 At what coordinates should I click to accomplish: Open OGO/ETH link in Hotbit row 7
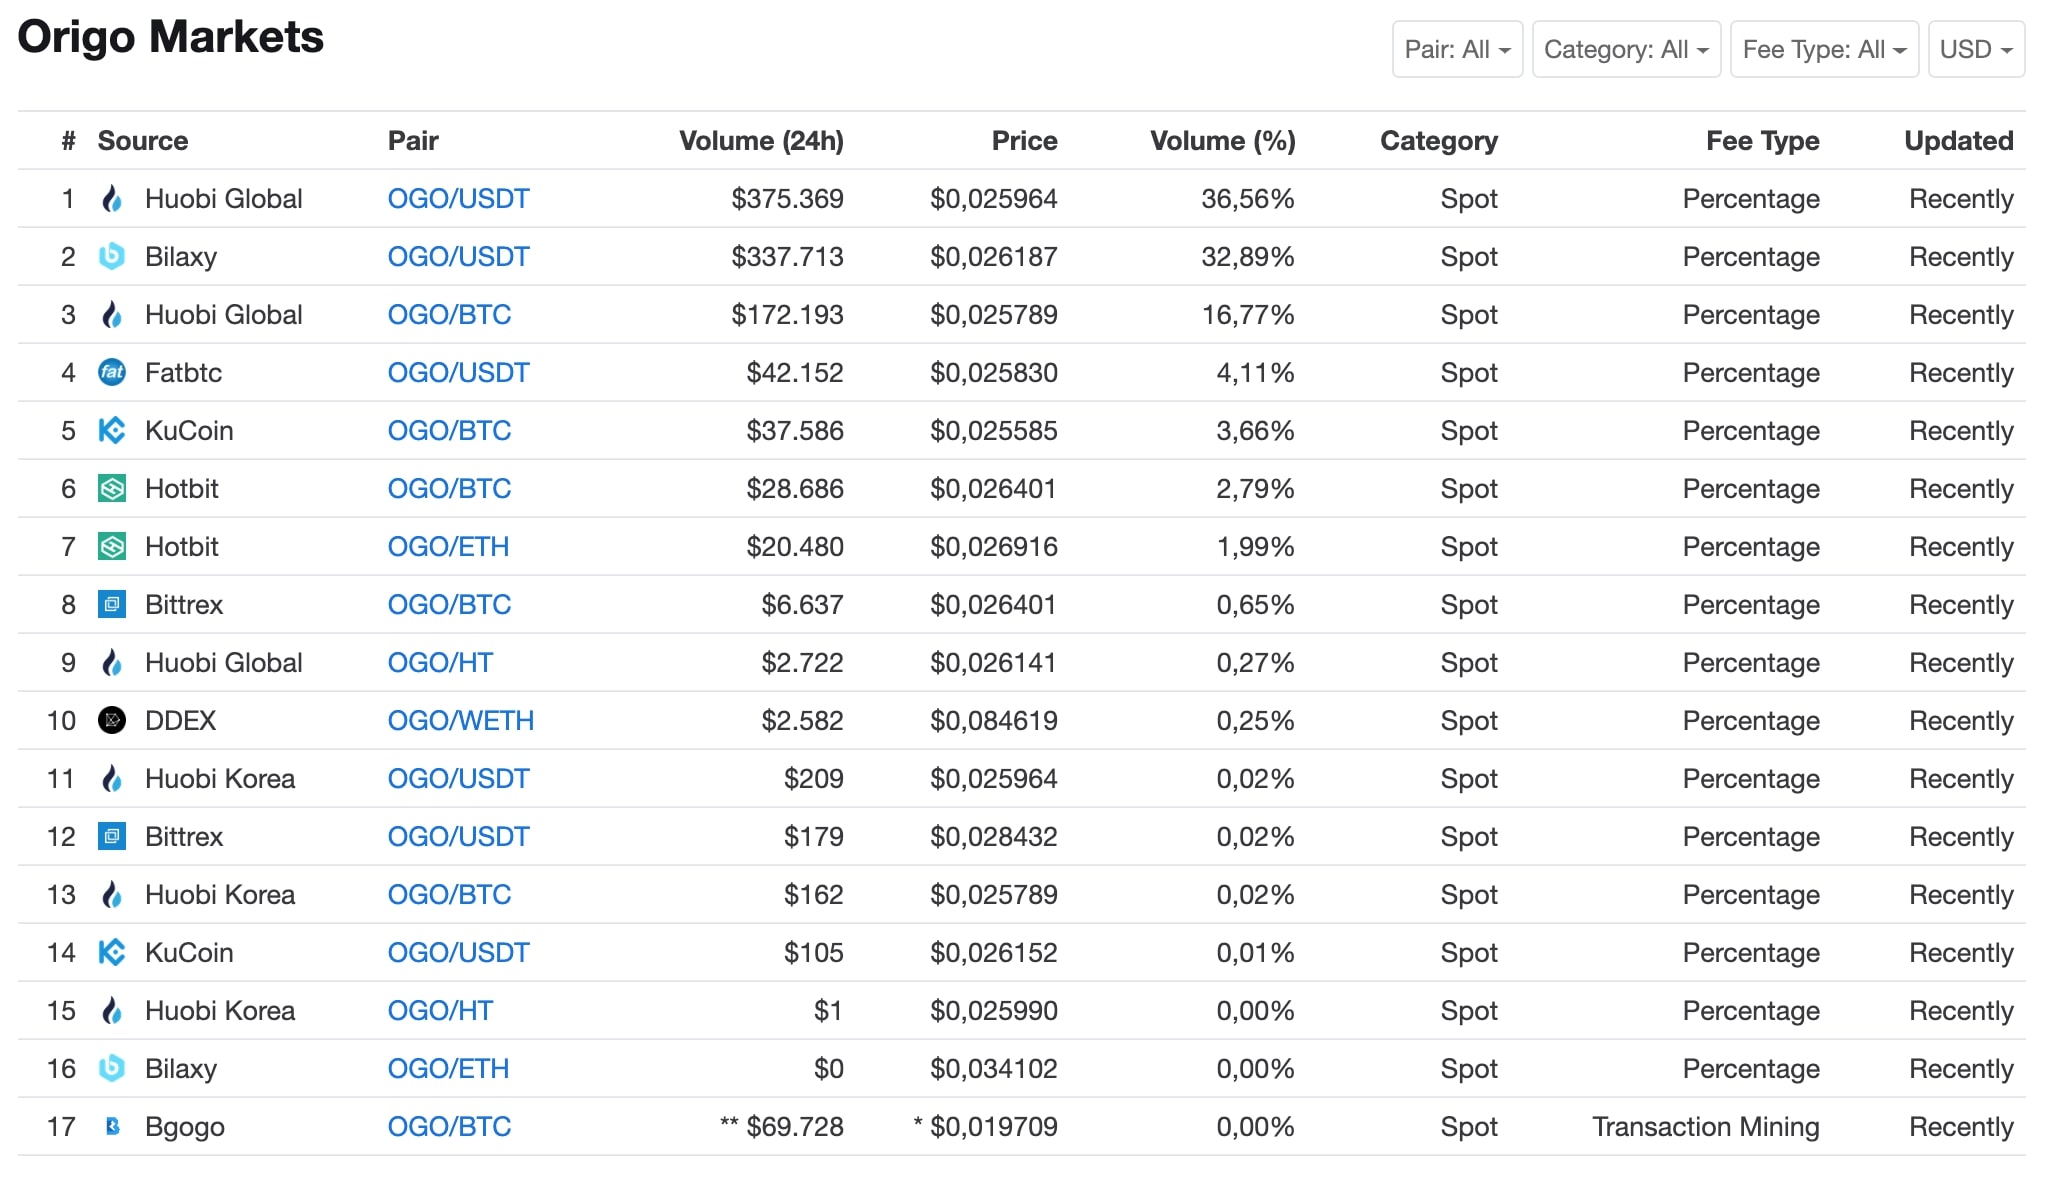pos(448,547)
